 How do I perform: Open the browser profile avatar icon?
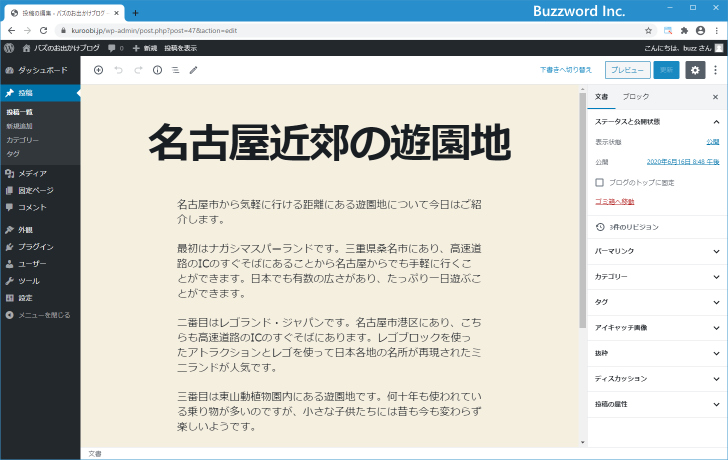tap(701, 31)
